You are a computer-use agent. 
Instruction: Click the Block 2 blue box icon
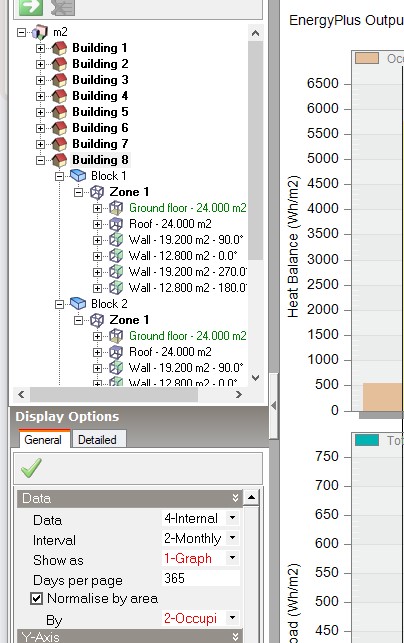78,304
